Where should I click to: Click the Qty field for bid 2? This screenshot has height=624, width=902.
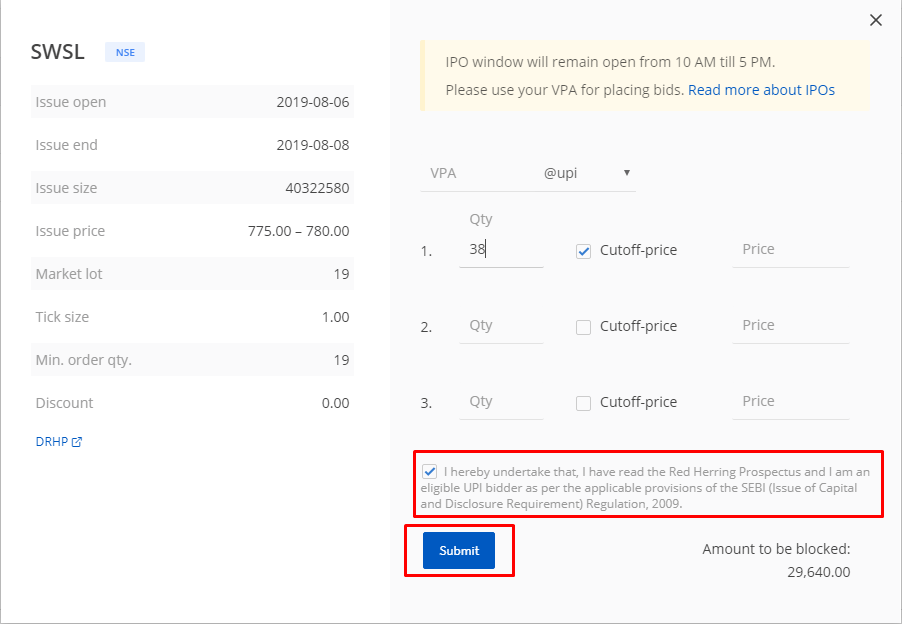pos(501,326)
